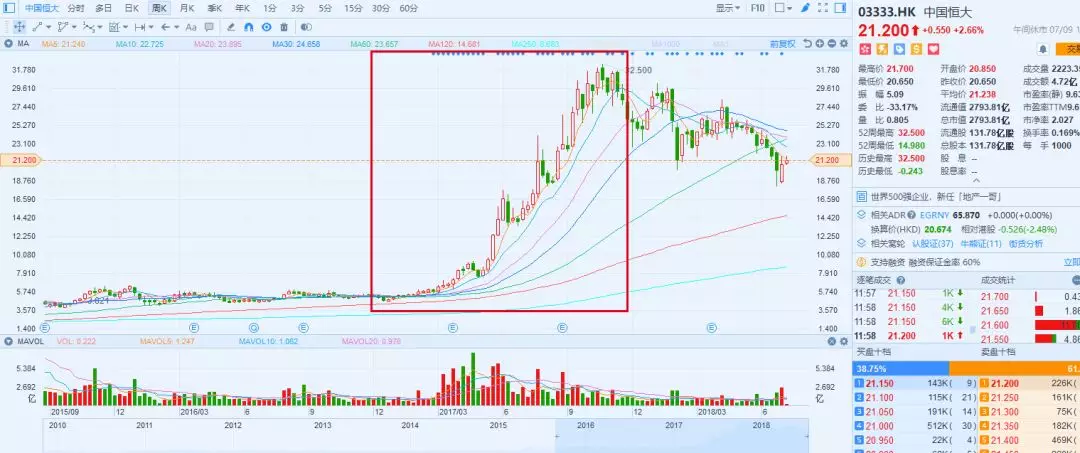1080x453 pixels.
Task: Select the Aa text annotation tool
Action: click(x=191, y=27)
